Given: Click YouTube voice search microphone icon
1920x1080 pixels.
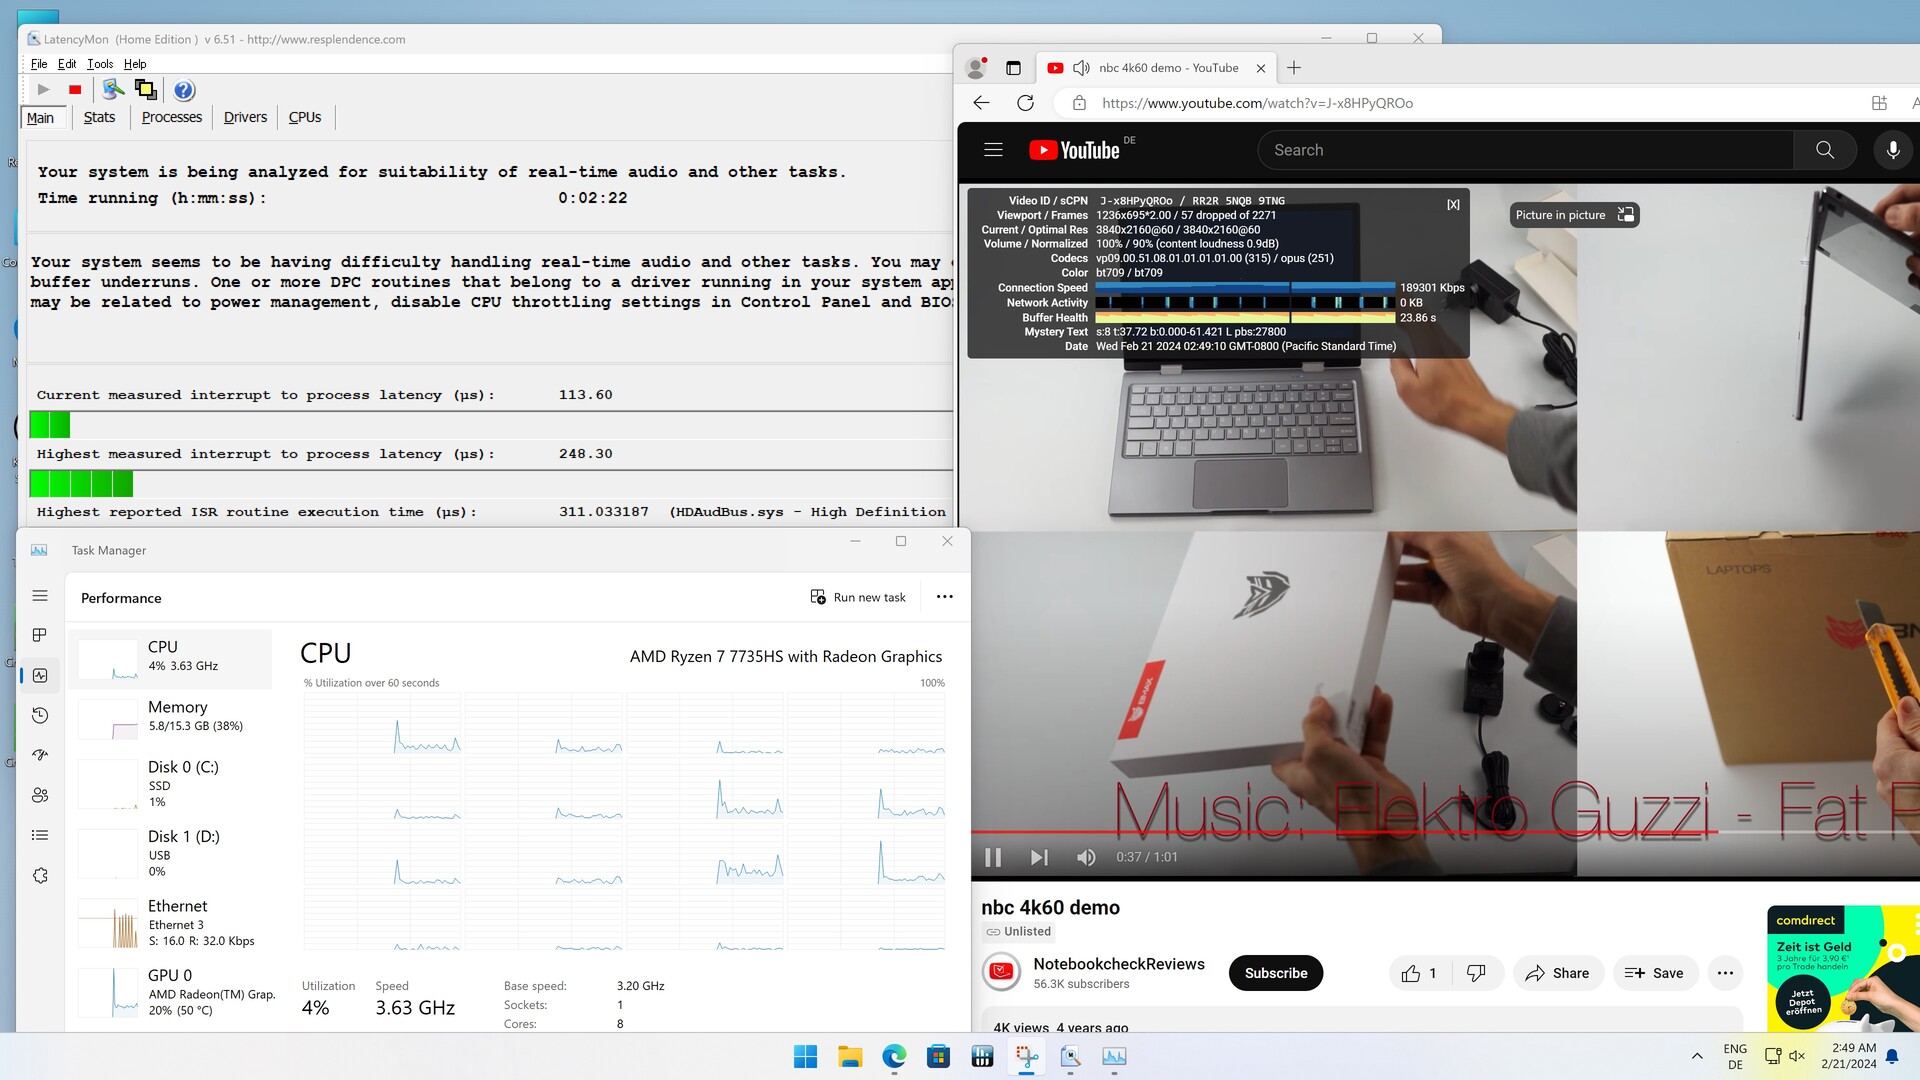Looking at the screenshot, I should tap(1892, 150).
